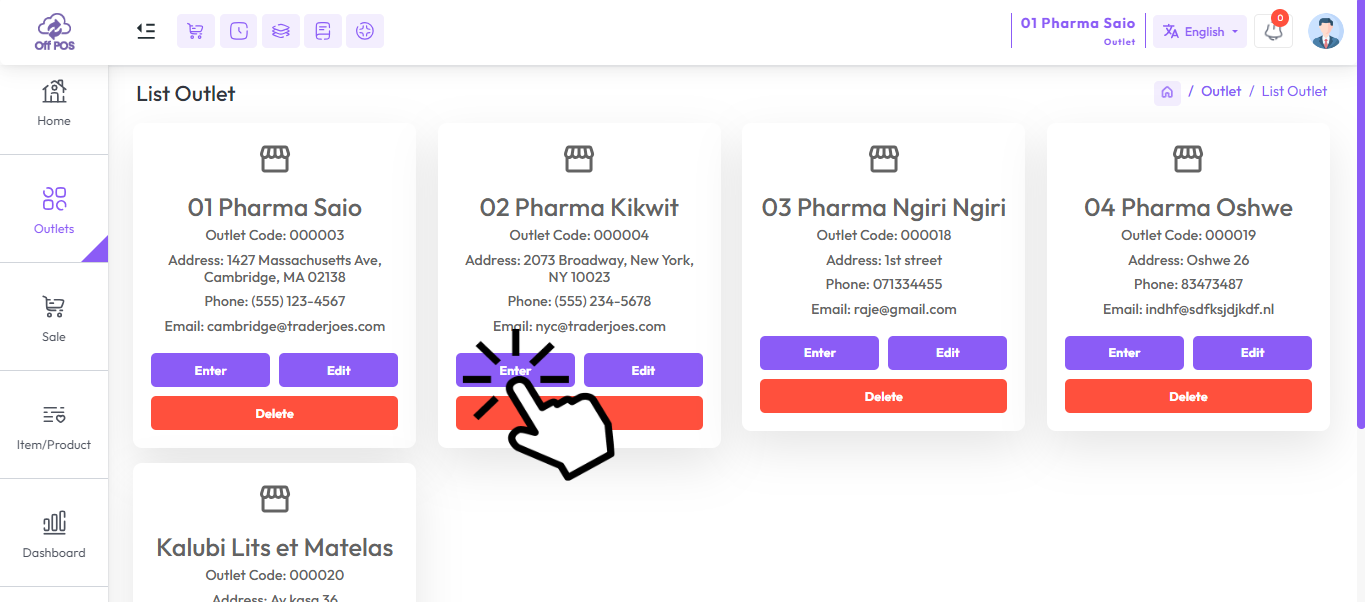Collapse the sidebar using the arrow icon
1365x602 pixels.
(145, 31)
